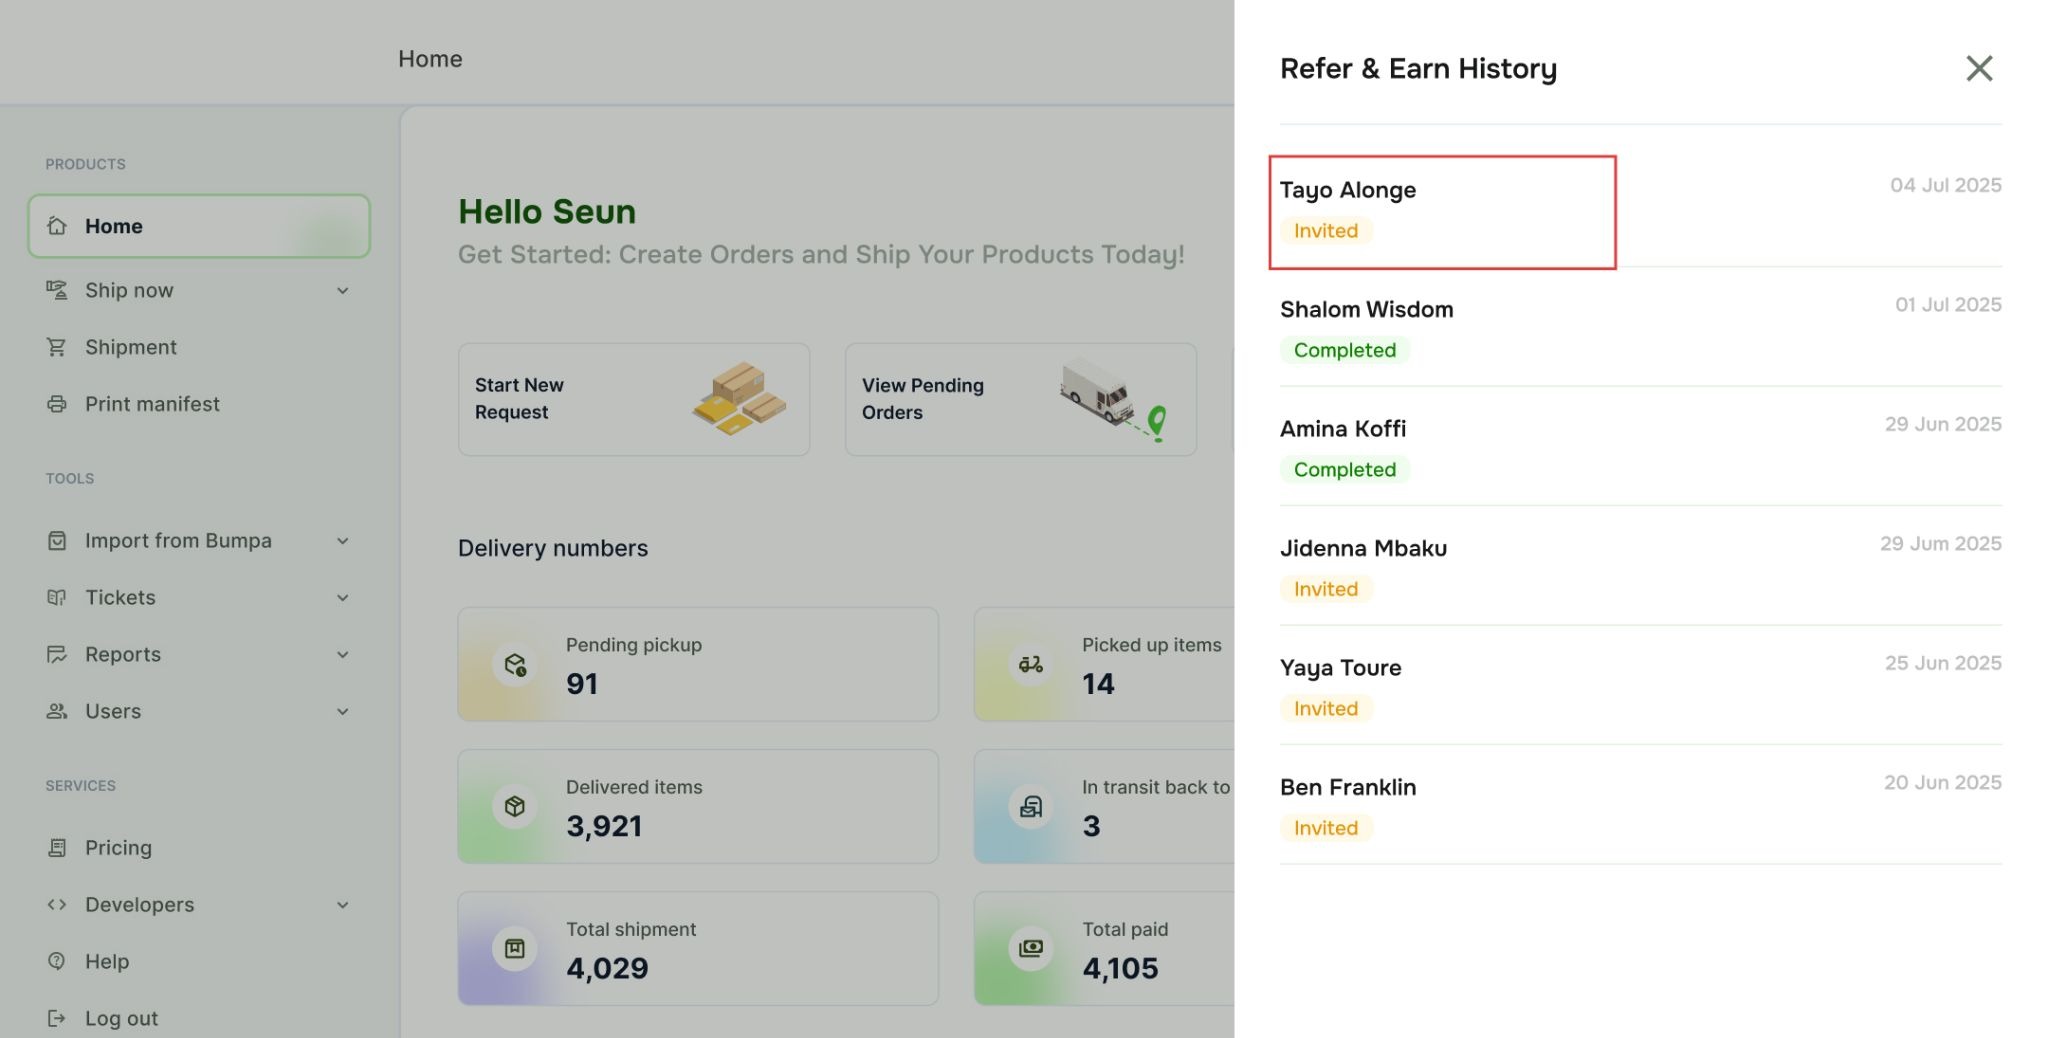Expand the Reports menu chevron
This screenshot has width=2048, height=1038.
pyautogui.click(x=343, y=655)
